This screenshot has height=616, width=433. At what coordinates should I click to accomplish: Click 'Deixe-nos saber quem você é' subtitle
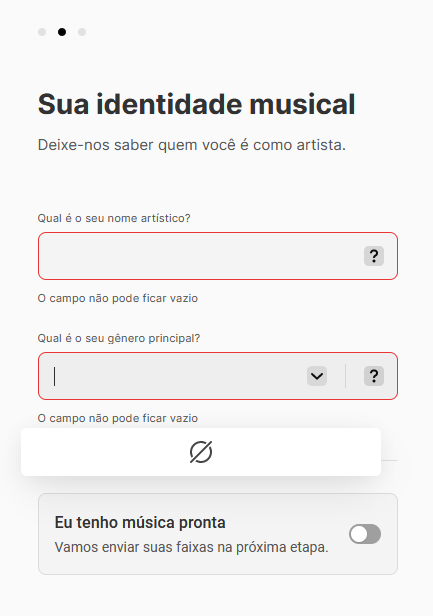click(x=192, y=145)
